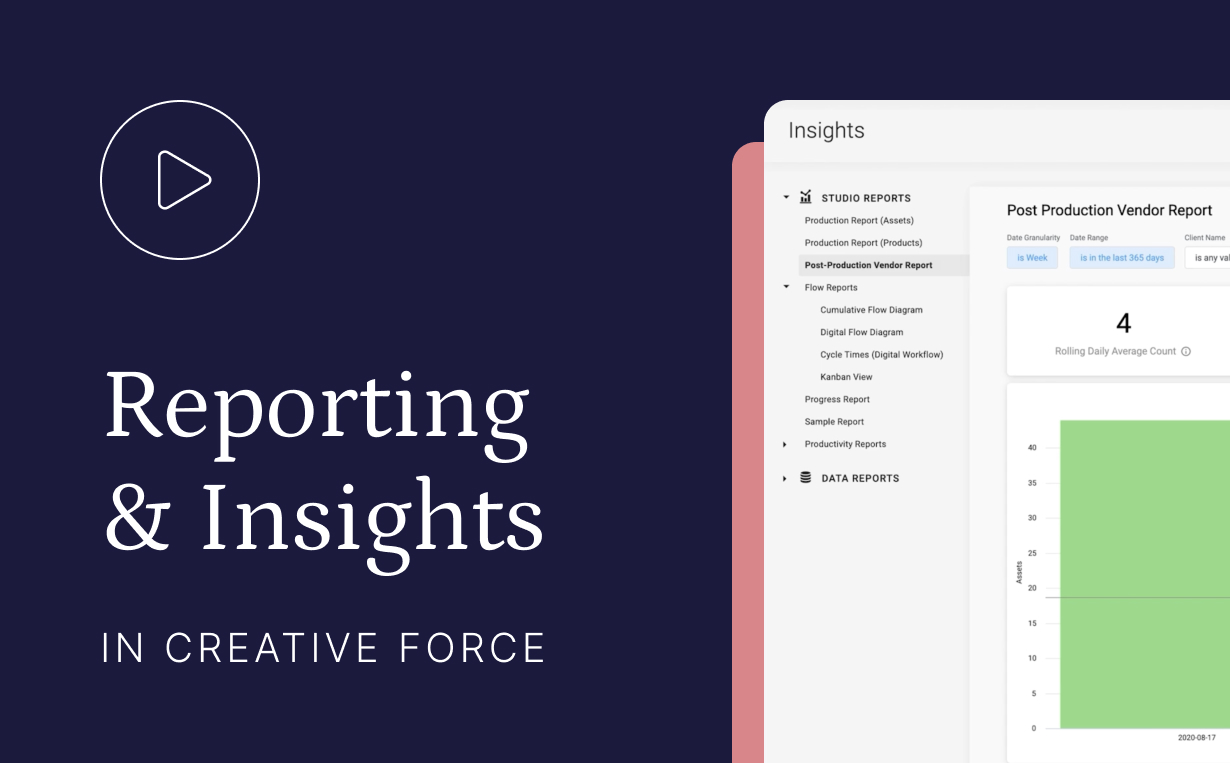
Task: Select Production Report (Assets)
Action: pyautogui.click(x=858, y=220)
